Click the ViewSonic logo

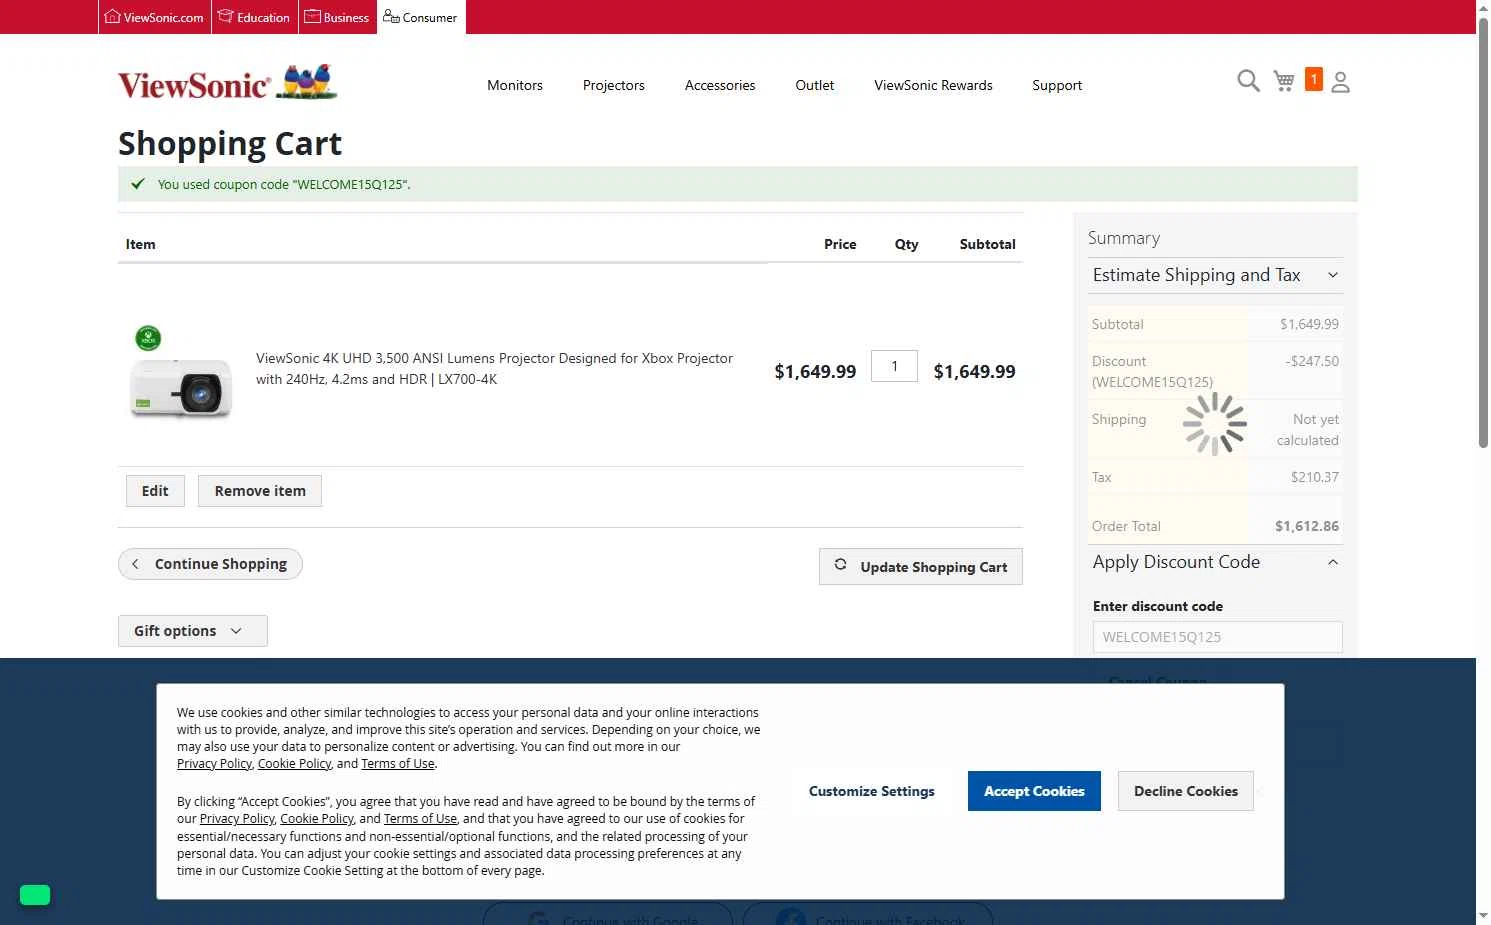[x=228, y=83]
